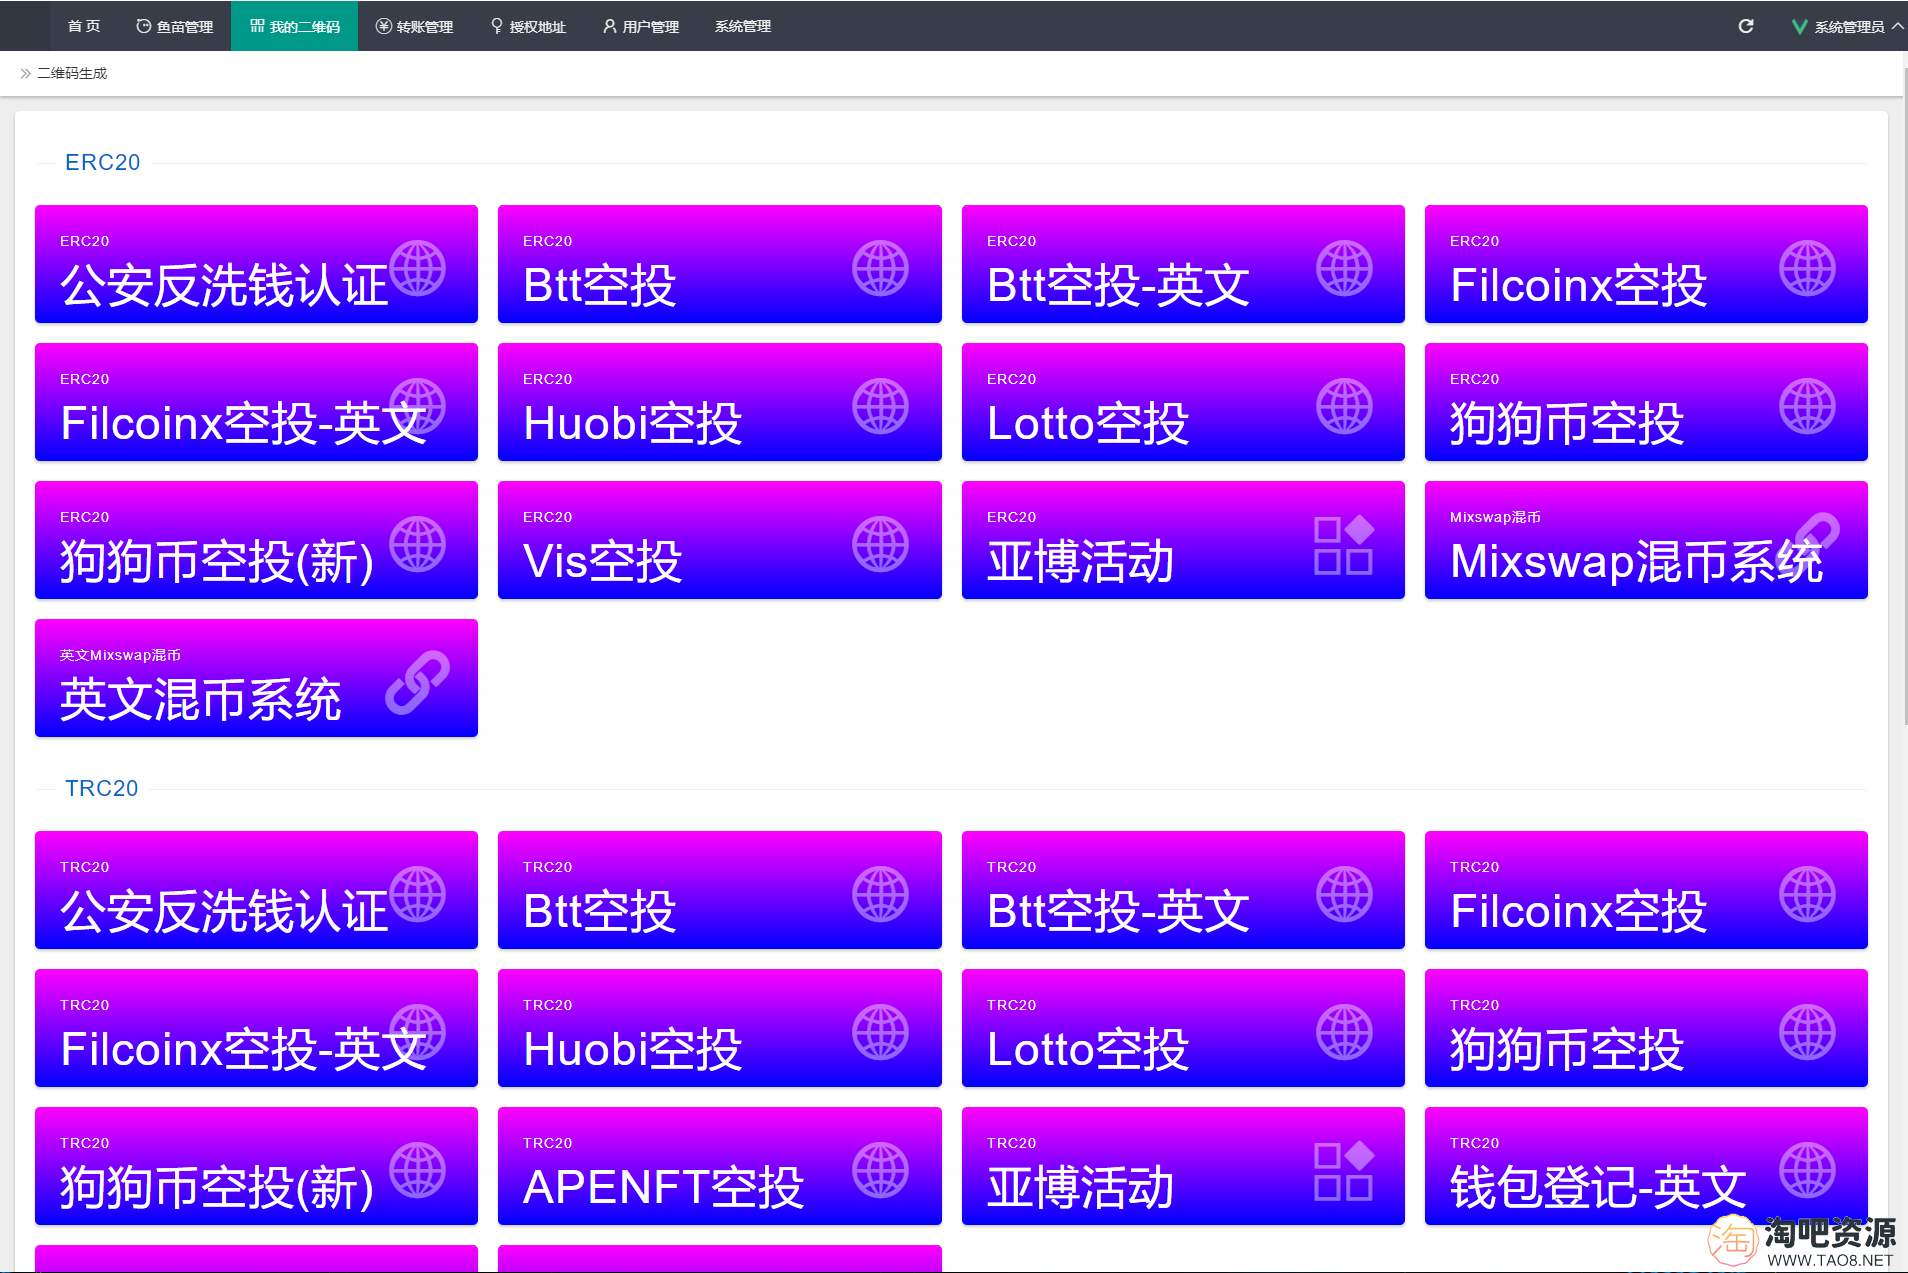The height and width of the screenshot is (1273, 1908).
Task: Open the Mixswap混币系统 title
Action: tap(1636, 561)
